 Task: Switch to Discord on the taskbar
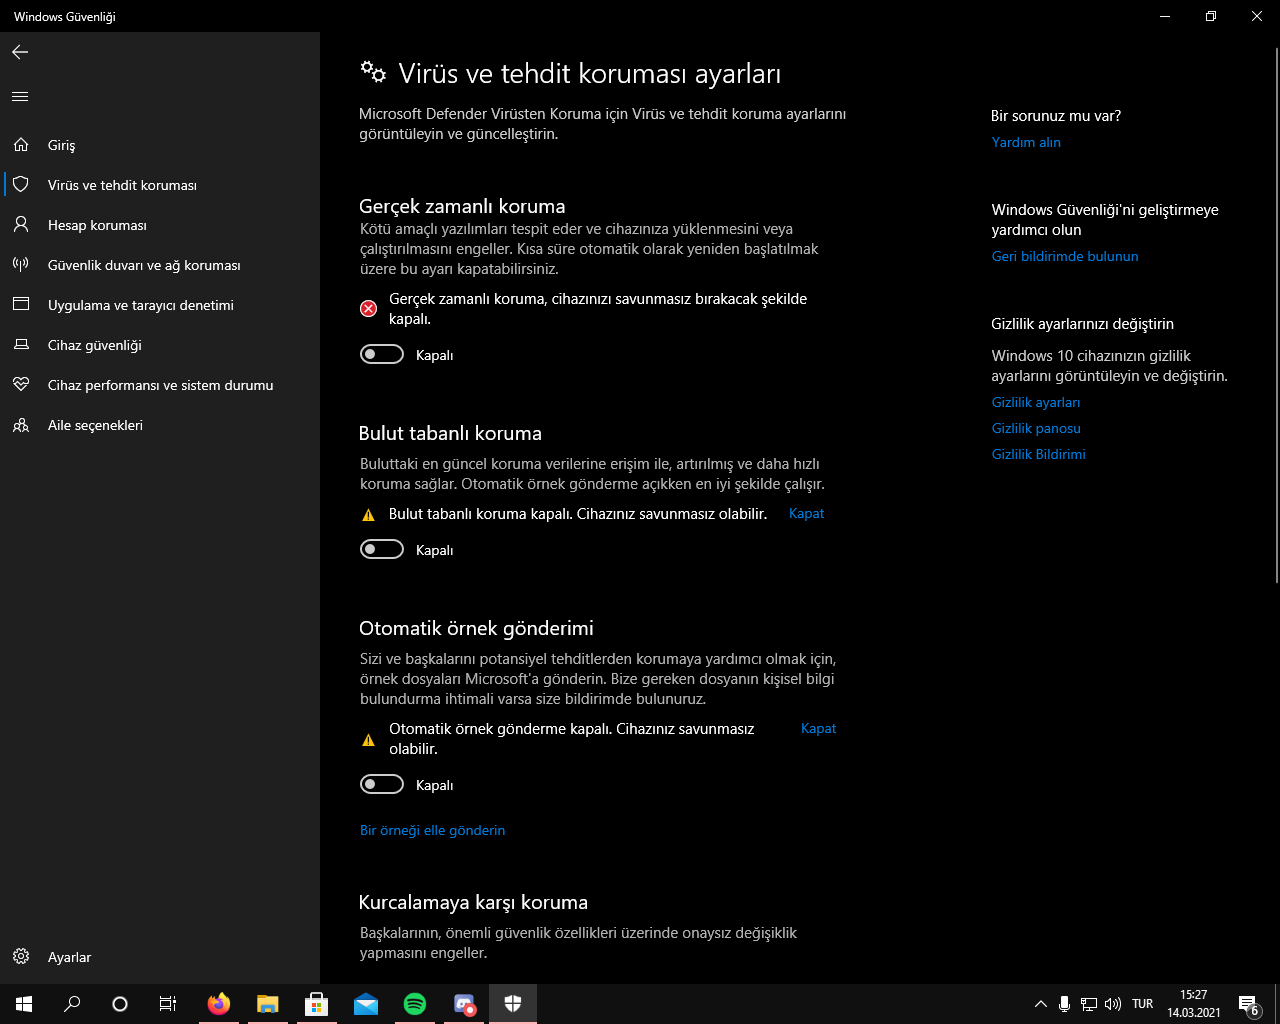point(464,1004)
